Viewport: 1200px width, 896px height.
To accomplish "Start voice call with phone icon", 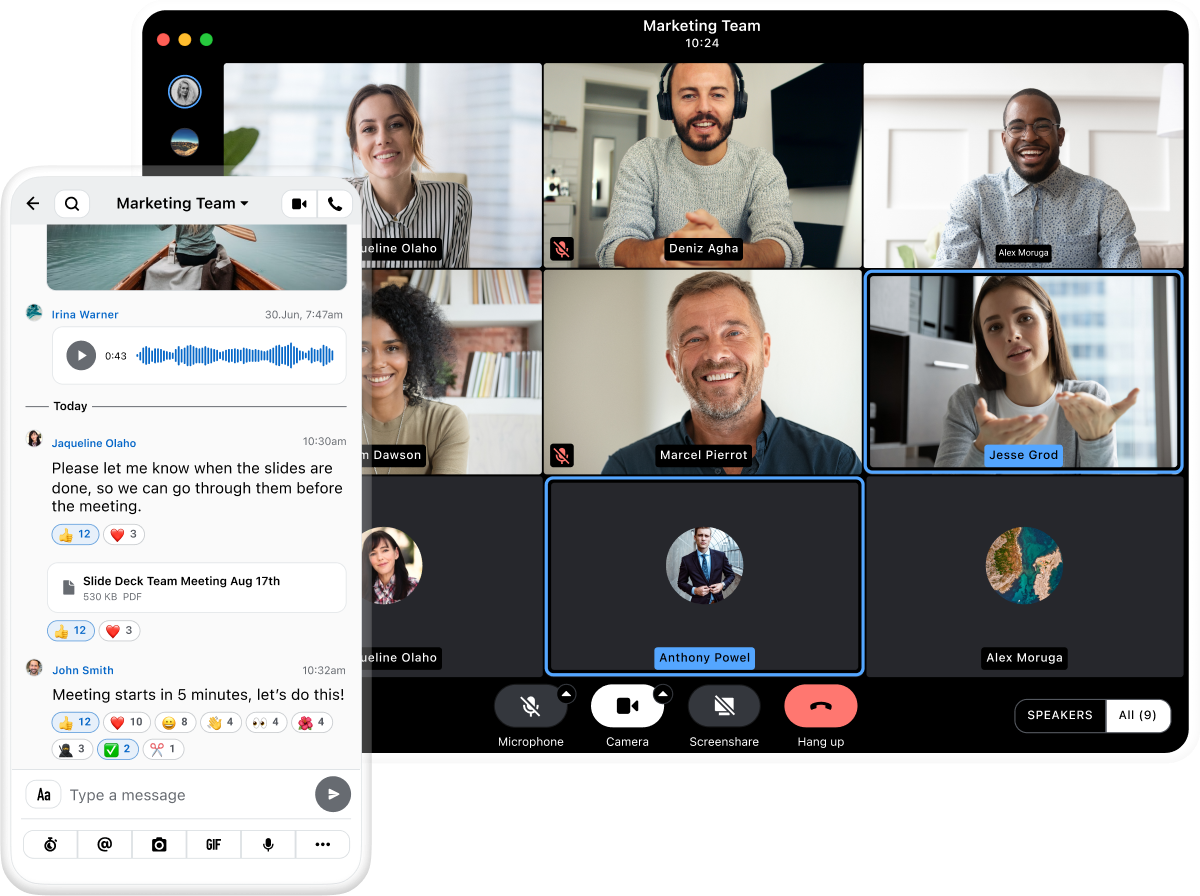I will (335, 204).
